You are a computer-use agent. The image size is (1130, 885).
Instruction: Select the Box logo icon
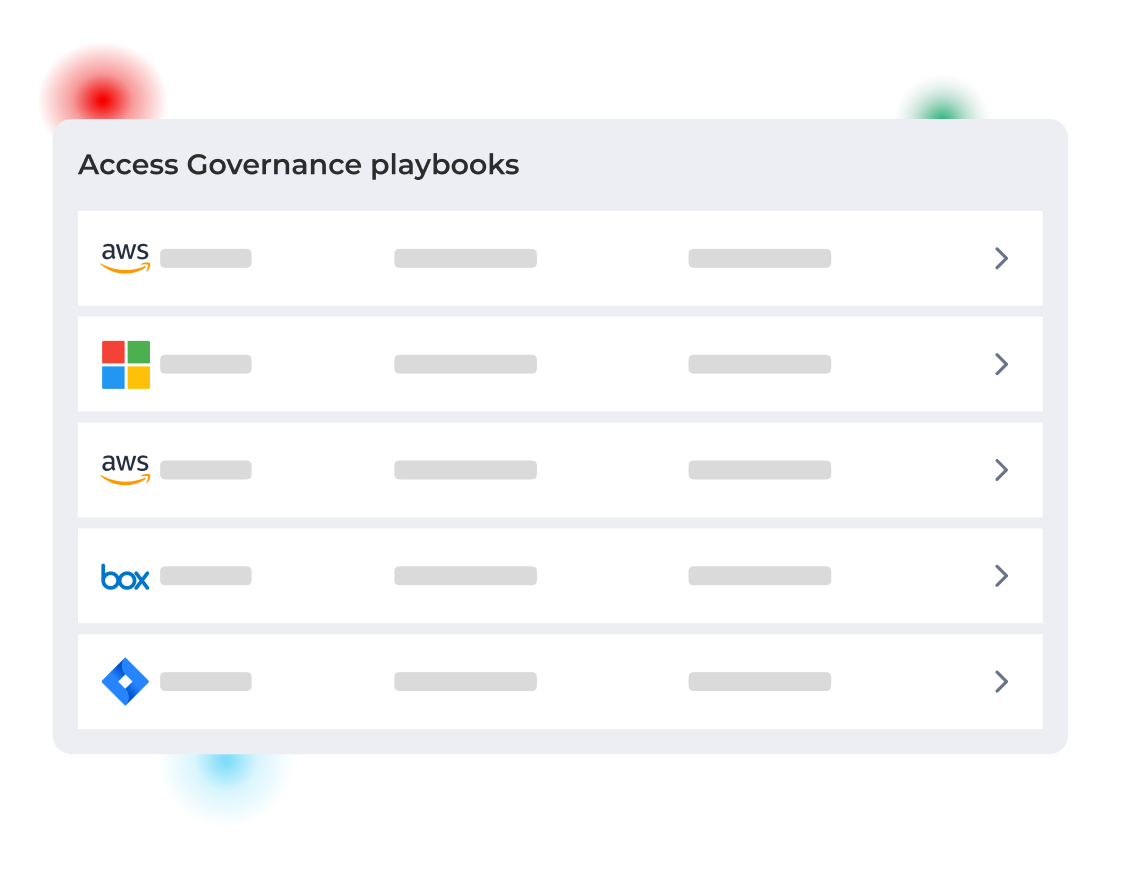coord(125,577)
